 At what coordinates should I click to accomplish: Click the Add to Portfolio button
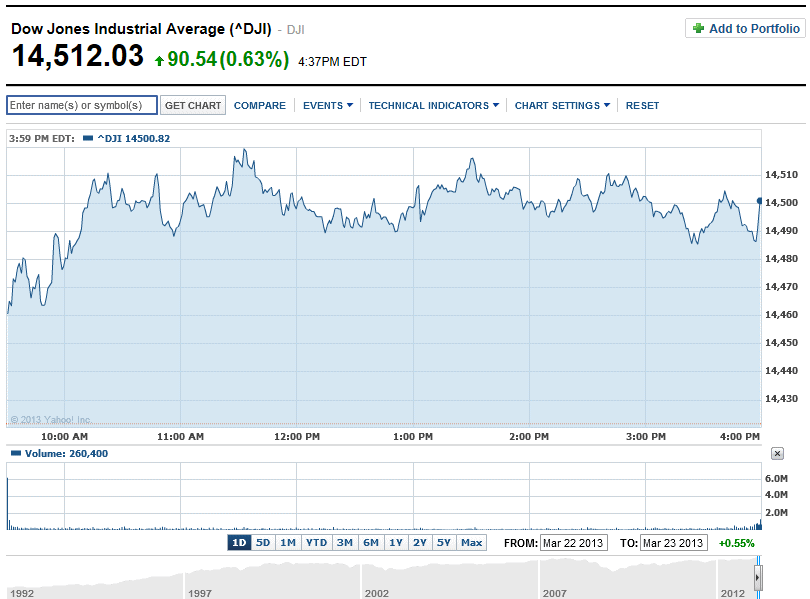tap(745, 28)
